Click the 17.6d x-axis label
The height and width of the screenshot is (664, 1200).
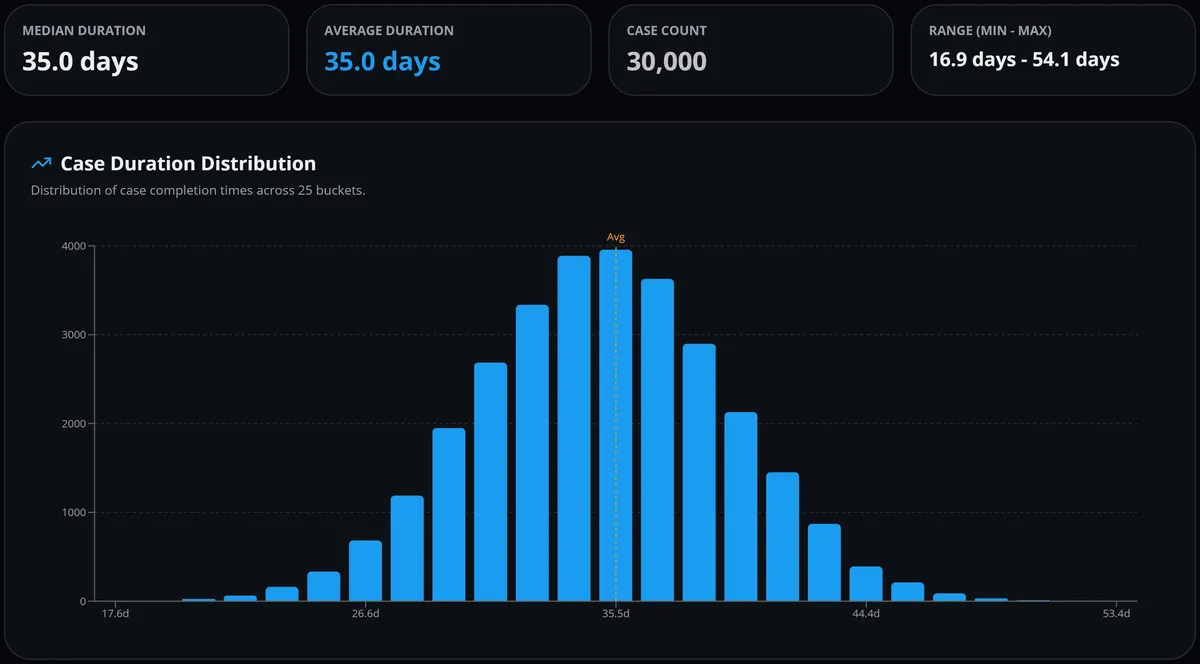[116, 614]
